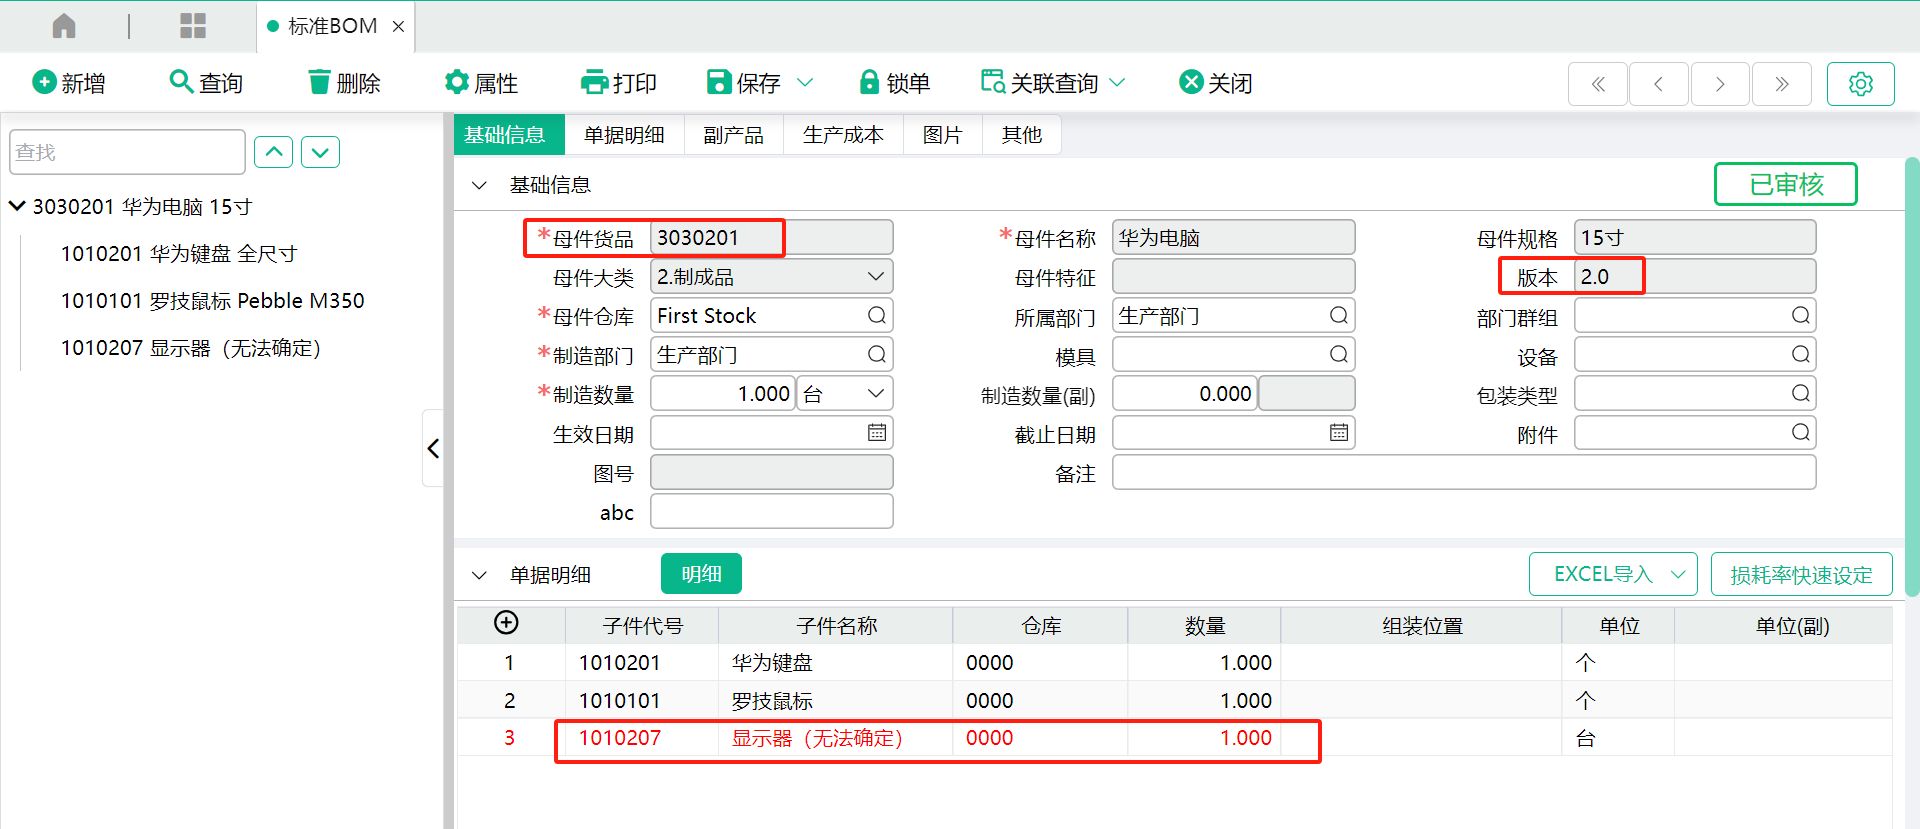This screenshot has width=1920, height=829.
Task: Click the 删除 trash button
Action: (344, 83)
